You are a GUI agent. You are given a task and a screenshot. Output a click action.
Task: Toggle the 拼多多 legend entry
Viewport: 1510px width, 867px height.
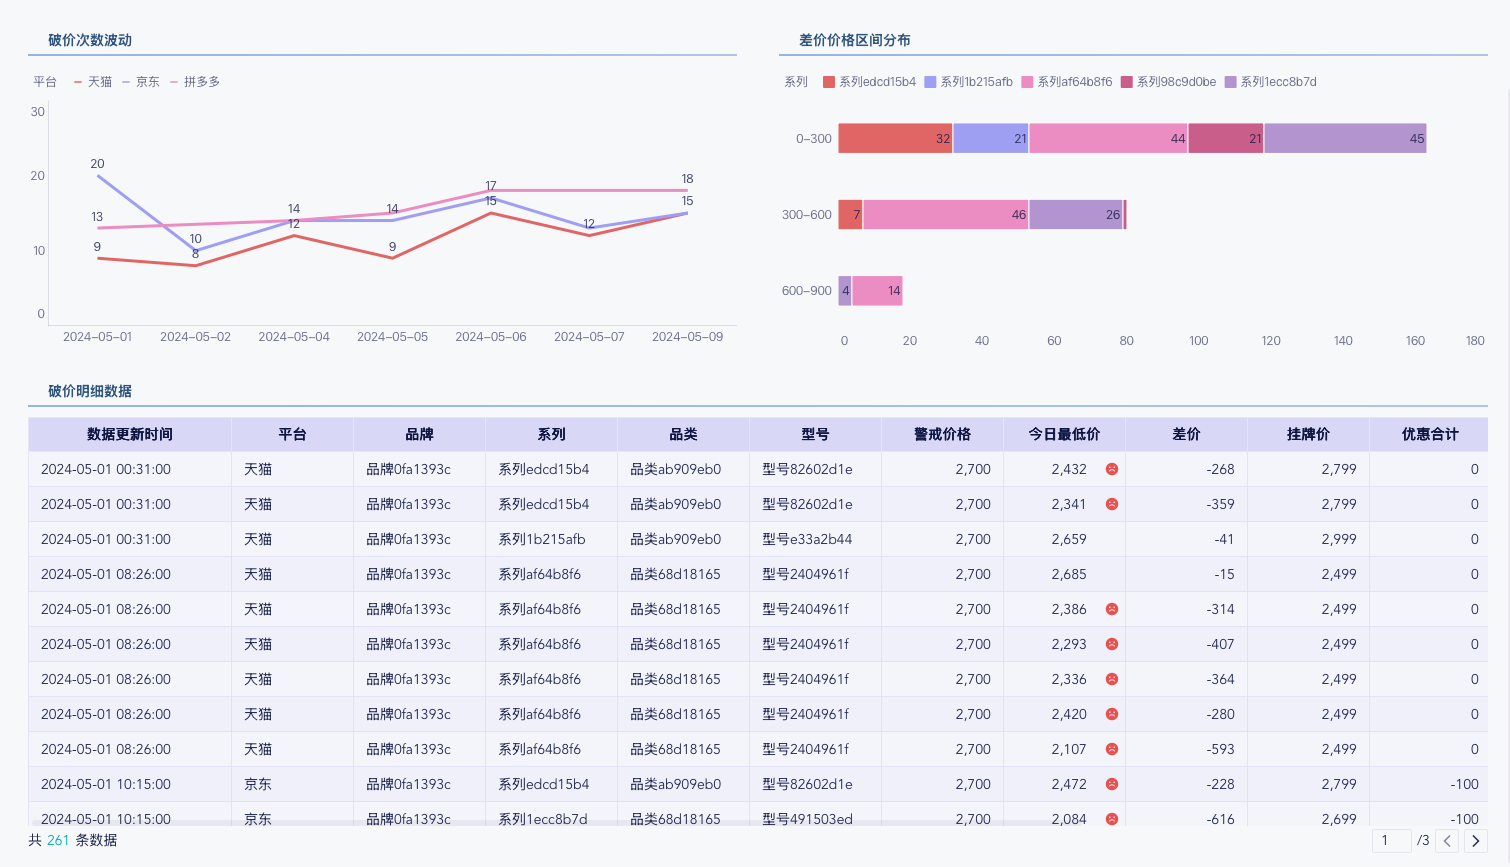[195, 82]
